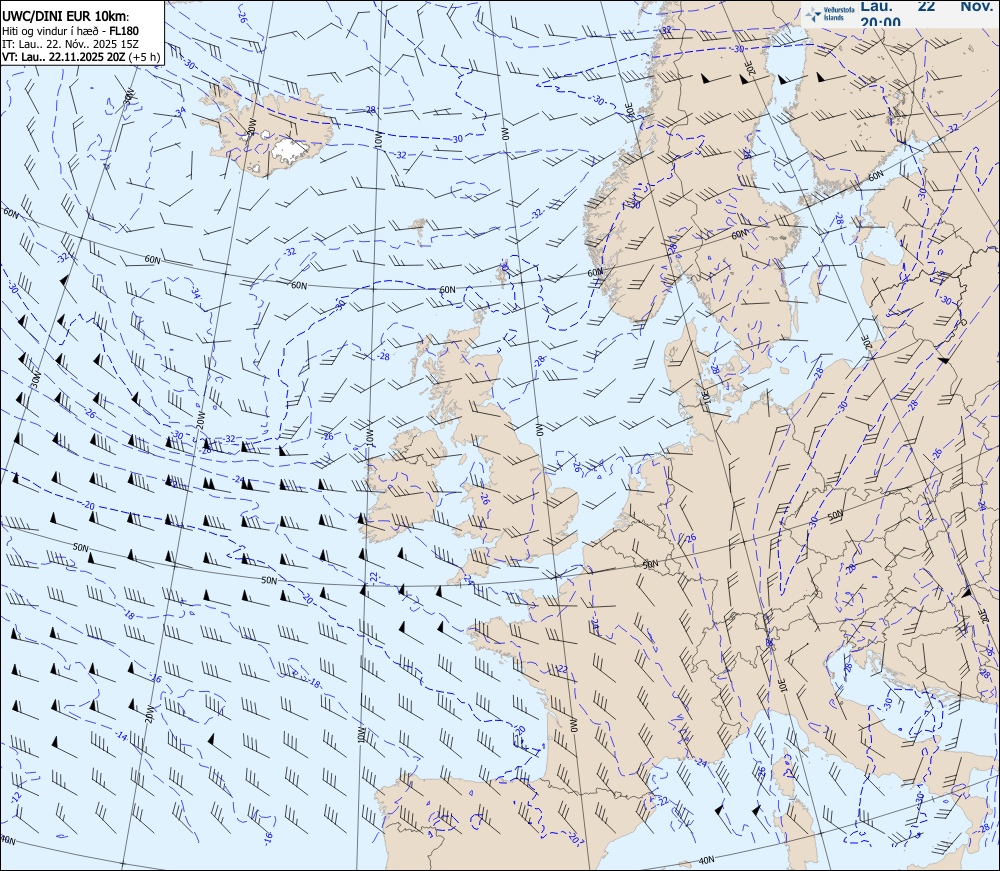Select 'Hiti og vindur í hæð - FL180' text
Screen dimensions: 1000x871
(70, 31)
